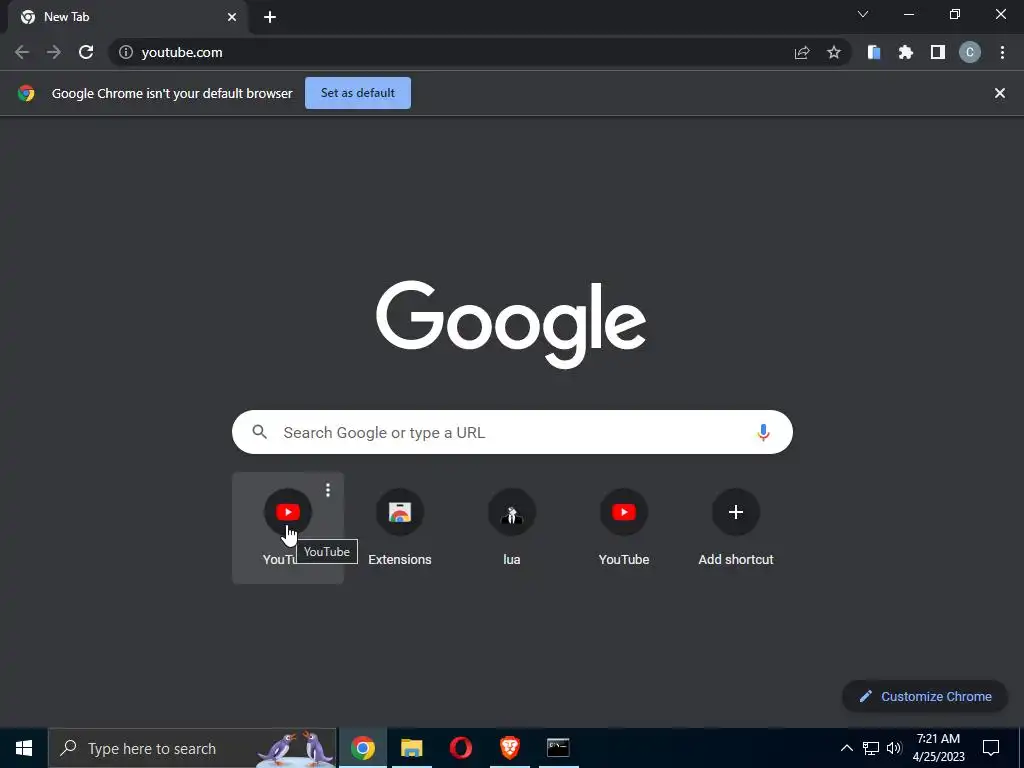Click youtube.com in the address bar
The height and width of the screenshot is (768, 1024).
click(182, 52)
